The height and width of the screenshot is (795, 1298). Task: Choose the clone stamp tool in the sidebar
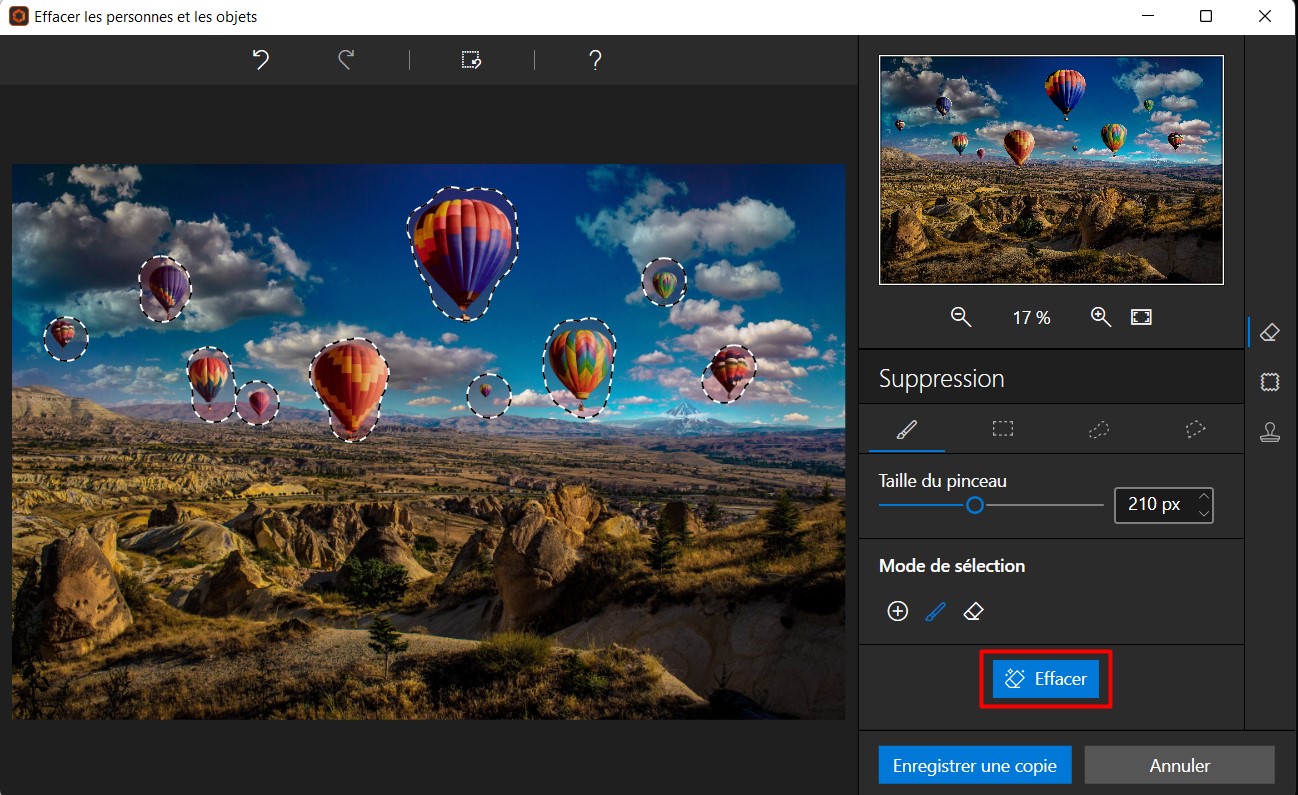coord(1270,432)
